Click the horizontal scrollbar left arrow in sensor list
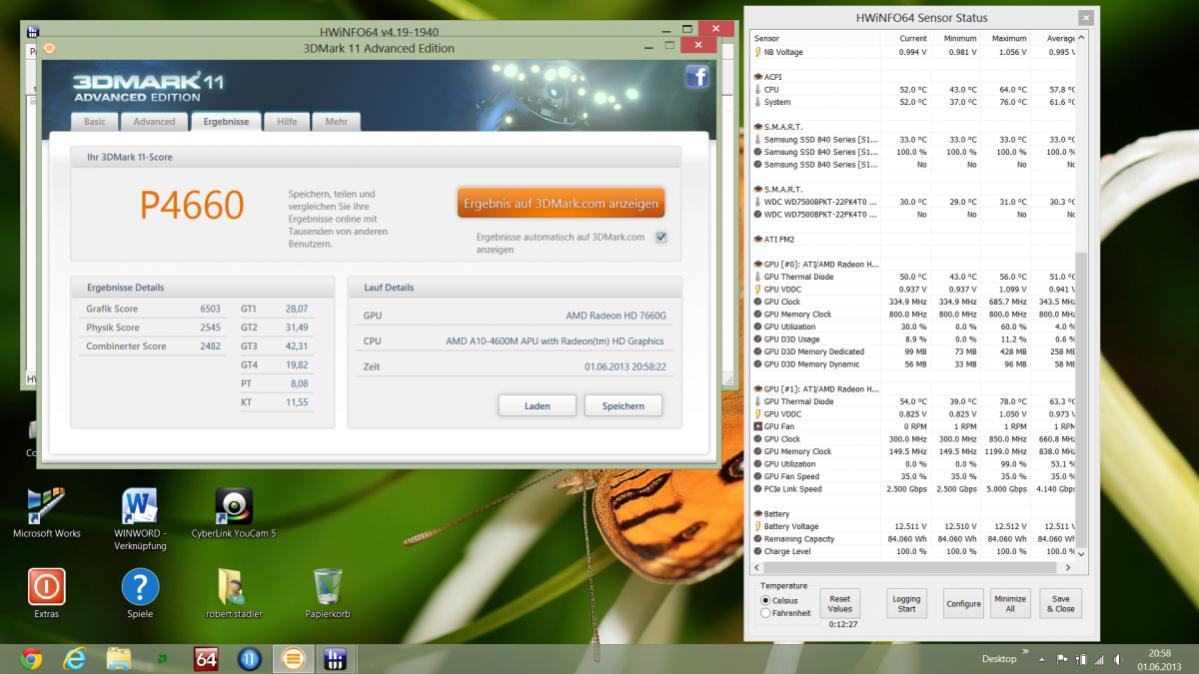This screenshot has width=1199, height=674. tap(757, 568)
